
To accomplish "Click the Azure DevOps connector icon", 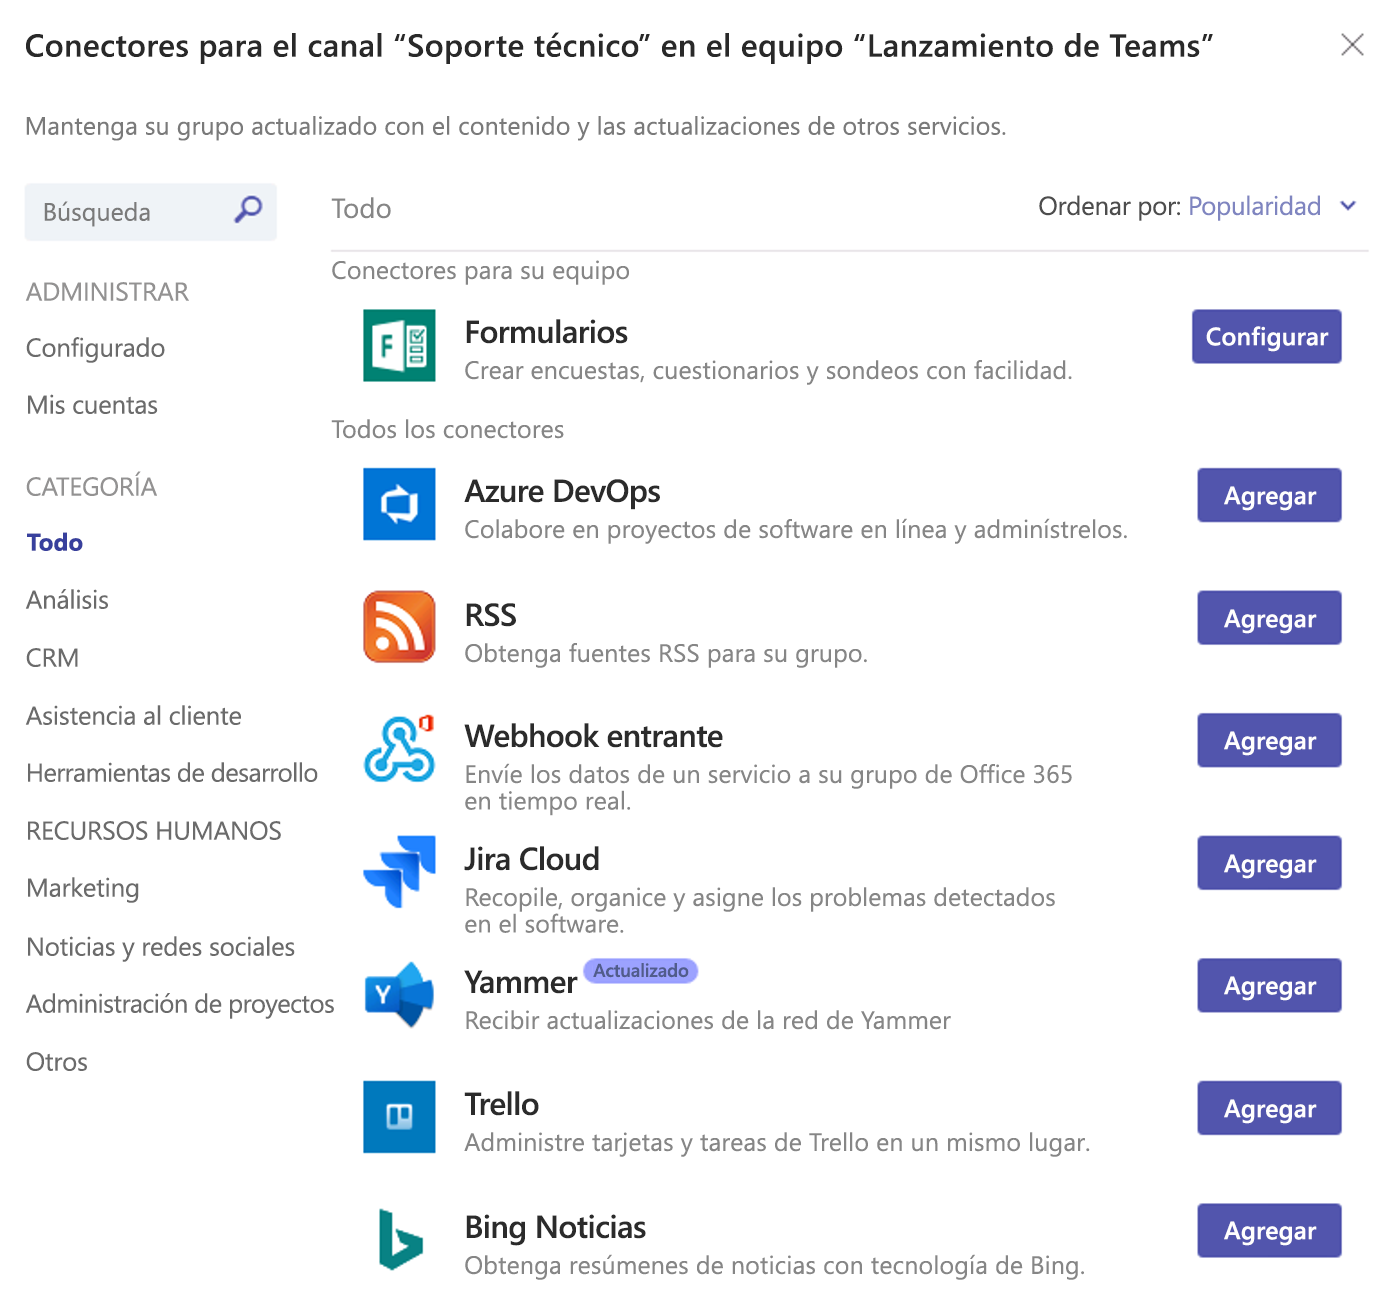I will point(399,504).
